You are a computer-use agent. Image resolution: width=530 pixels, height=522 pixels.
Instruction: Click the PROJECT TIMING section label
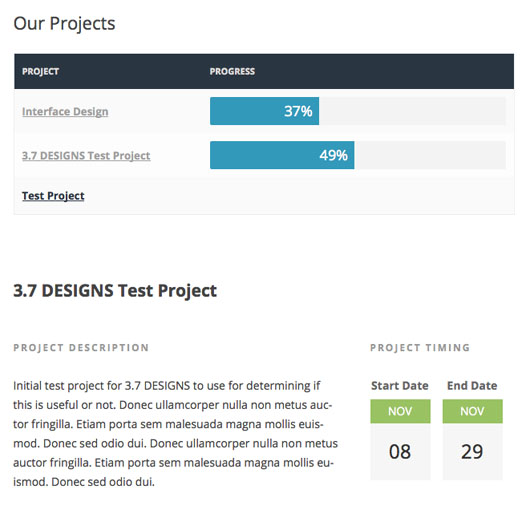pos(420,348)
